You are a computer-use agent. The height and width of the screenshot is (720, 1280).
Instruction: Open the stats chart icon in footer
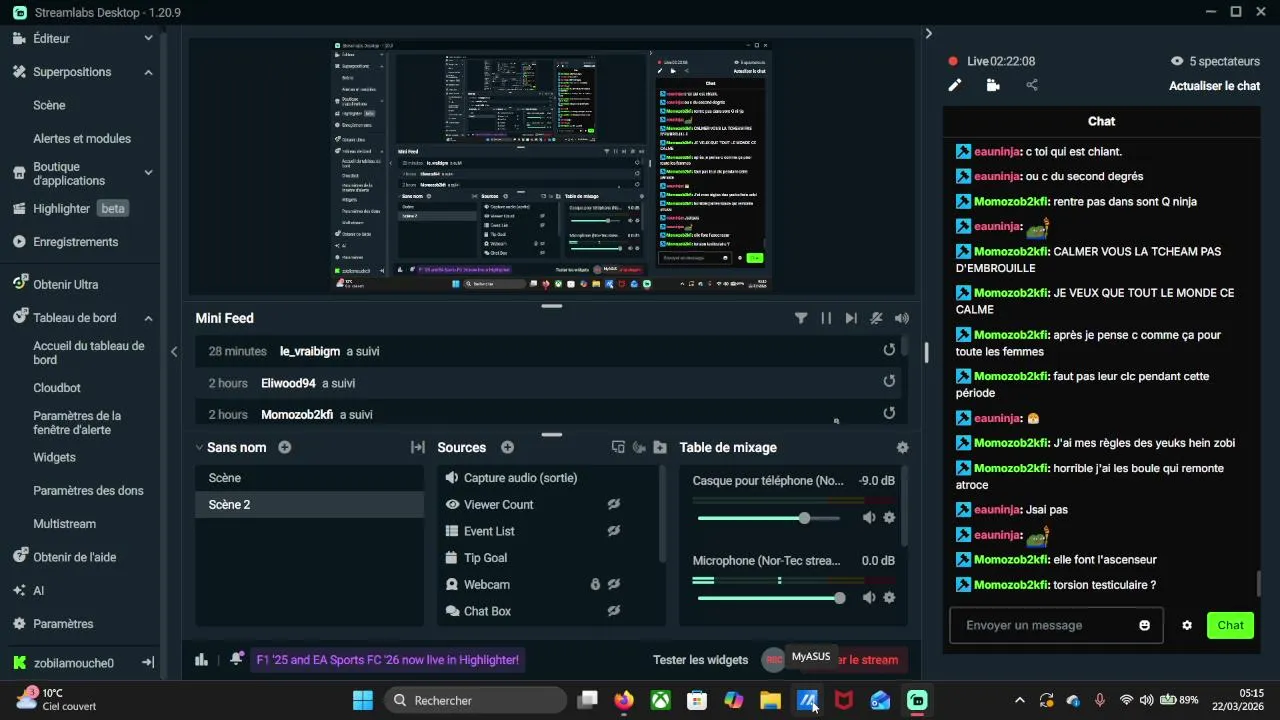pos(201,659)
